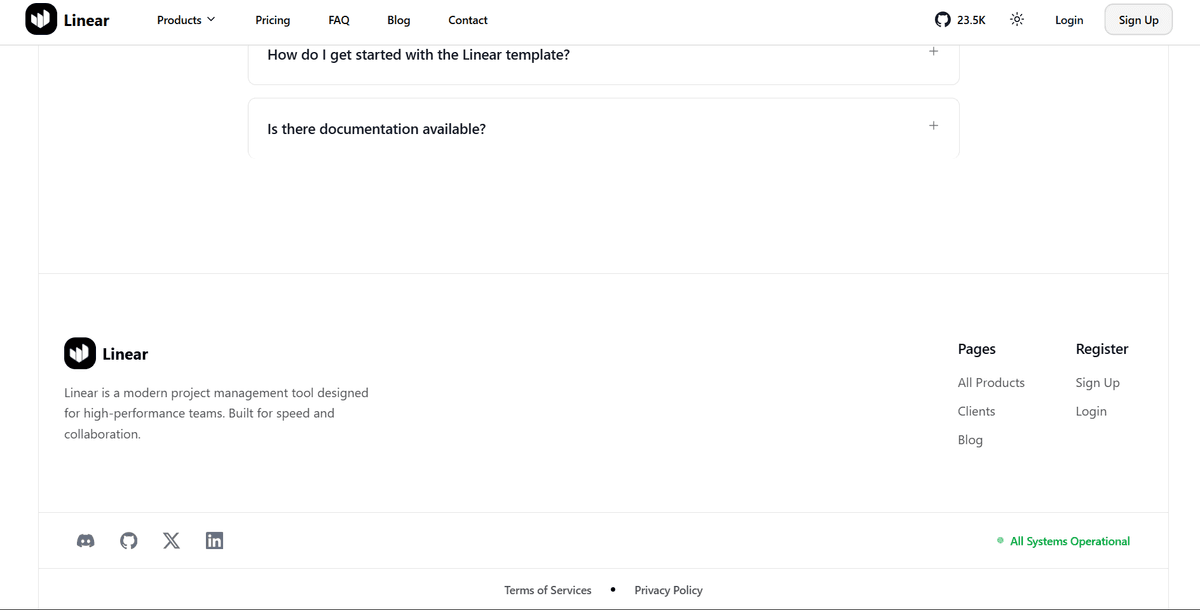Click the green system status indicator dot

point(1000,540)
